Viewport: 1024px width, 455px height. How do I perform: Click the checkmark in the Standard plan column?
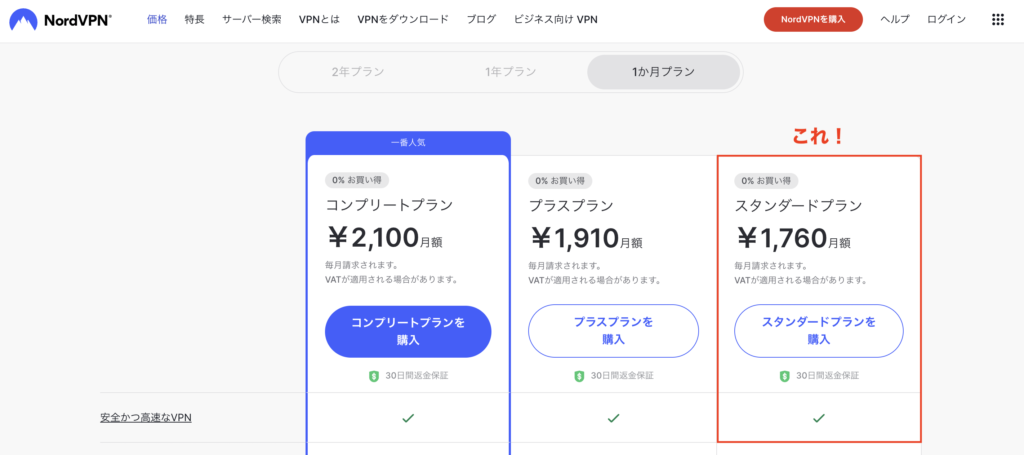click(x=818, y=418)
